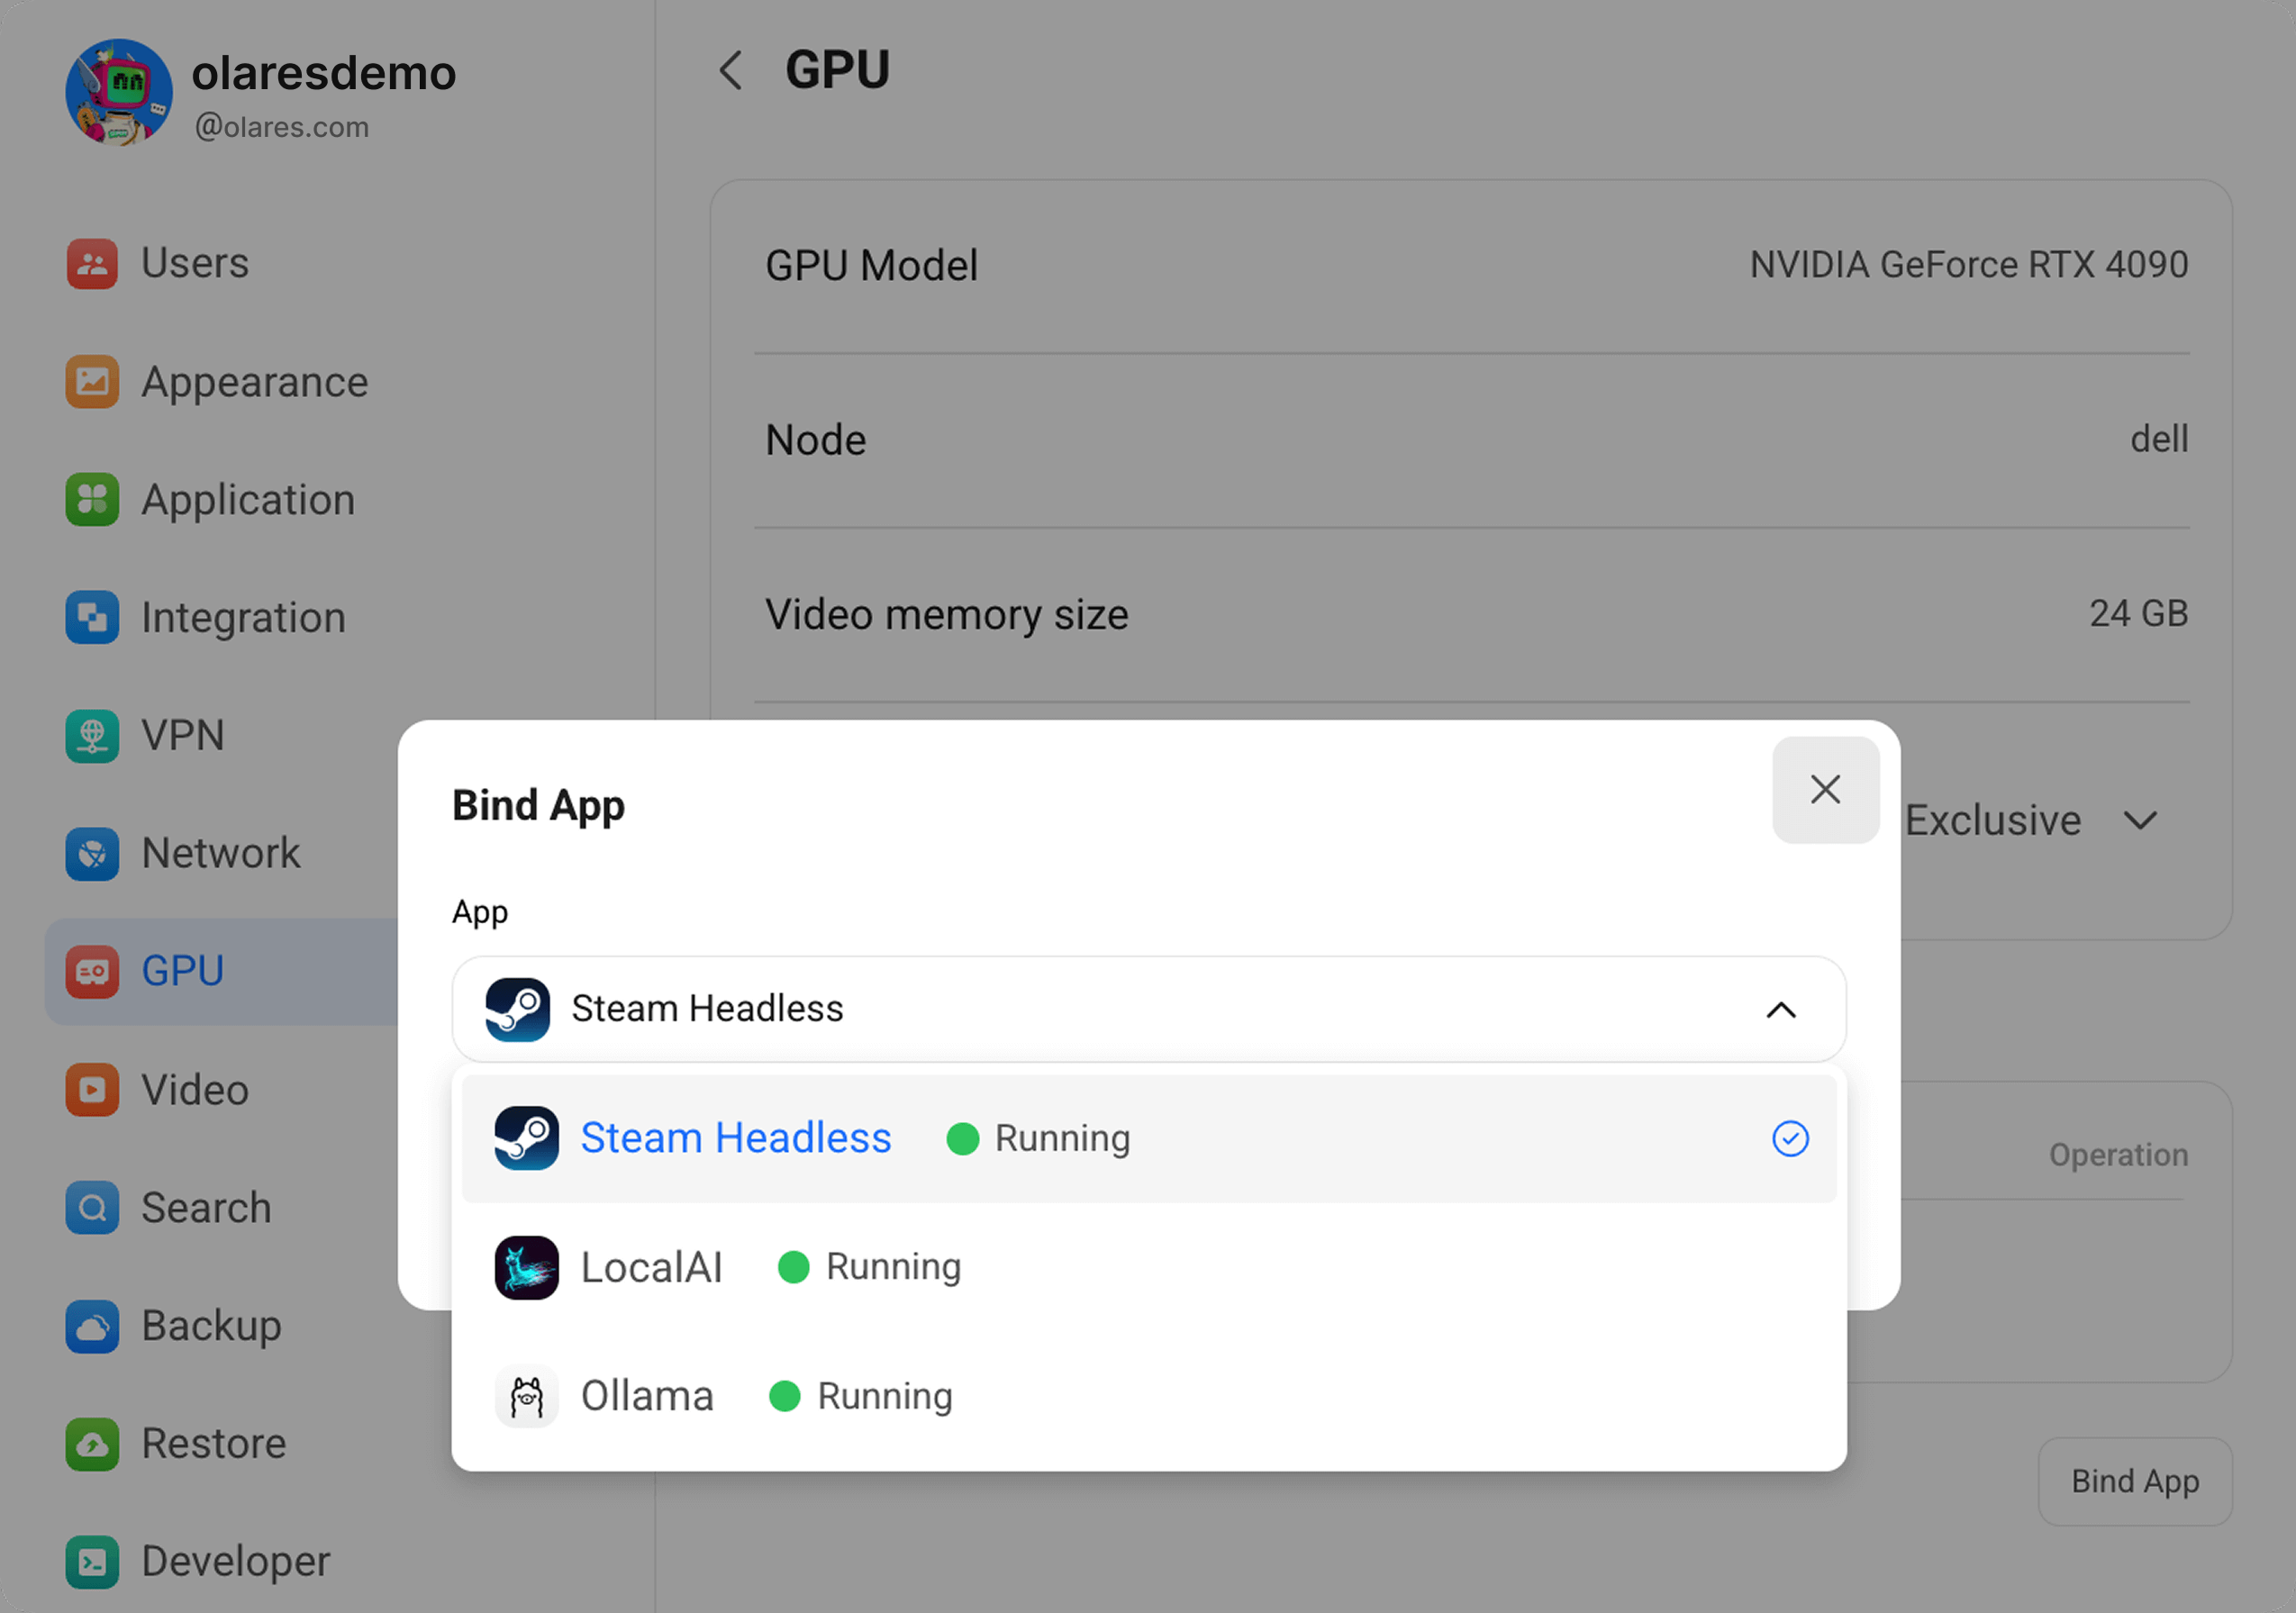The image size is (2296, 1613).
Task: Open the Integration icon
Action: click(x=92, y=618)
